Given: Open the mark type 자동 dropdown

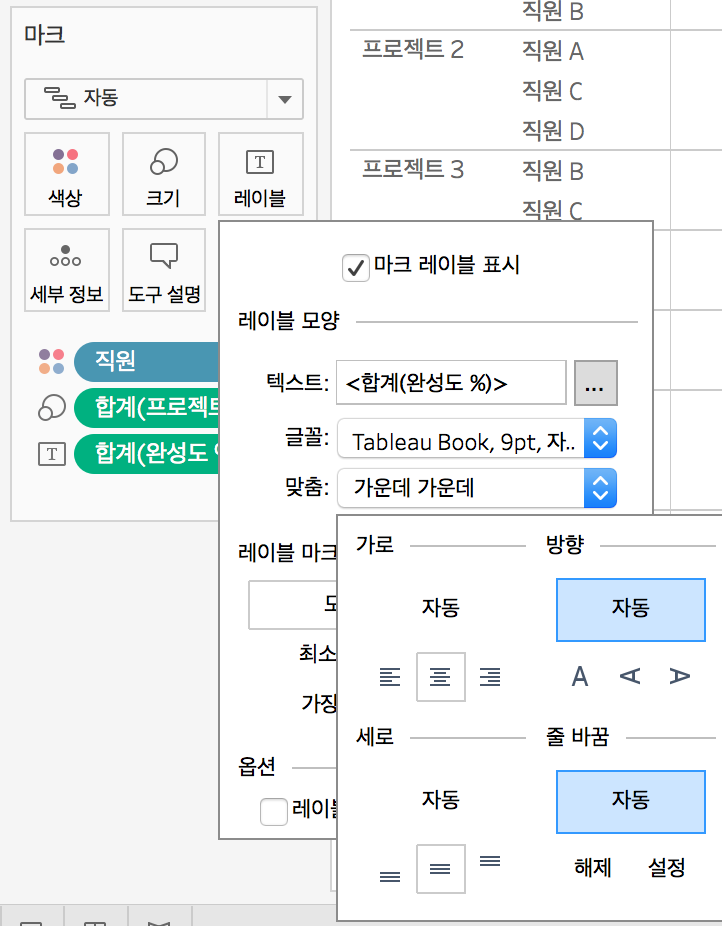Looking at the screenshot, I should (164, 99).
